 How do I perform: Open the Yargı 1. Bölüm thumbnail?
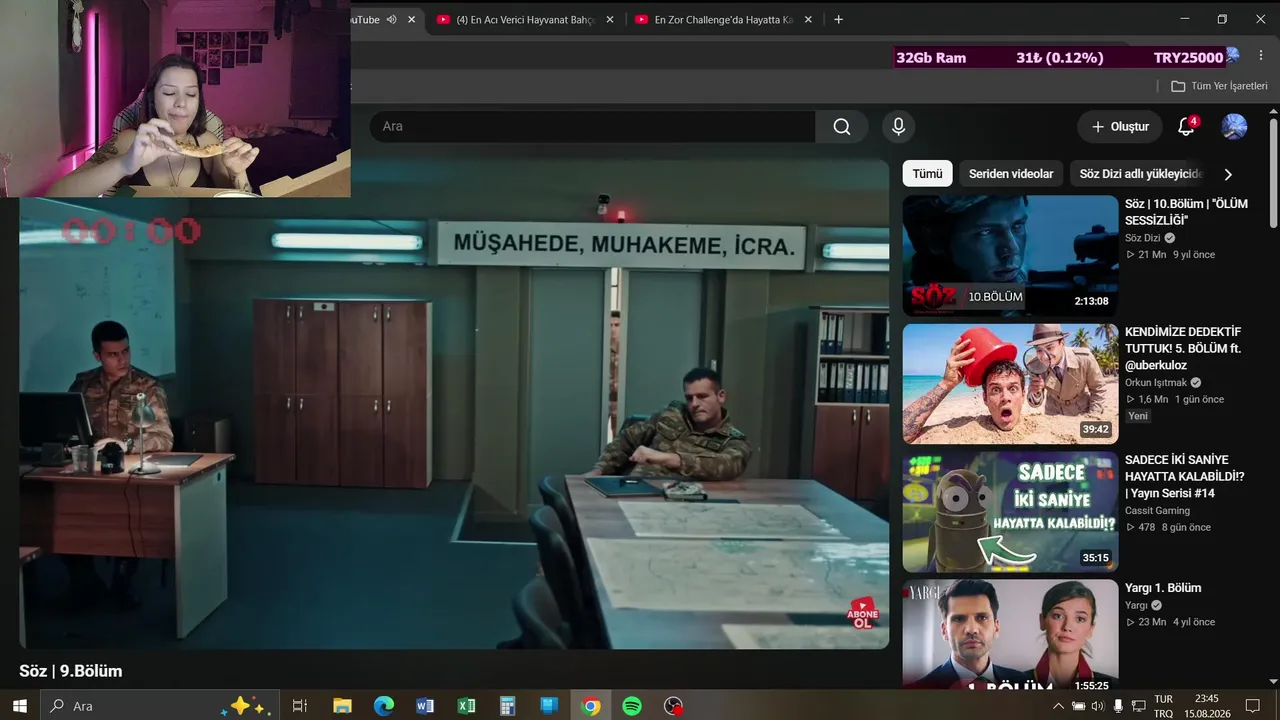[x=1010, y=634]
